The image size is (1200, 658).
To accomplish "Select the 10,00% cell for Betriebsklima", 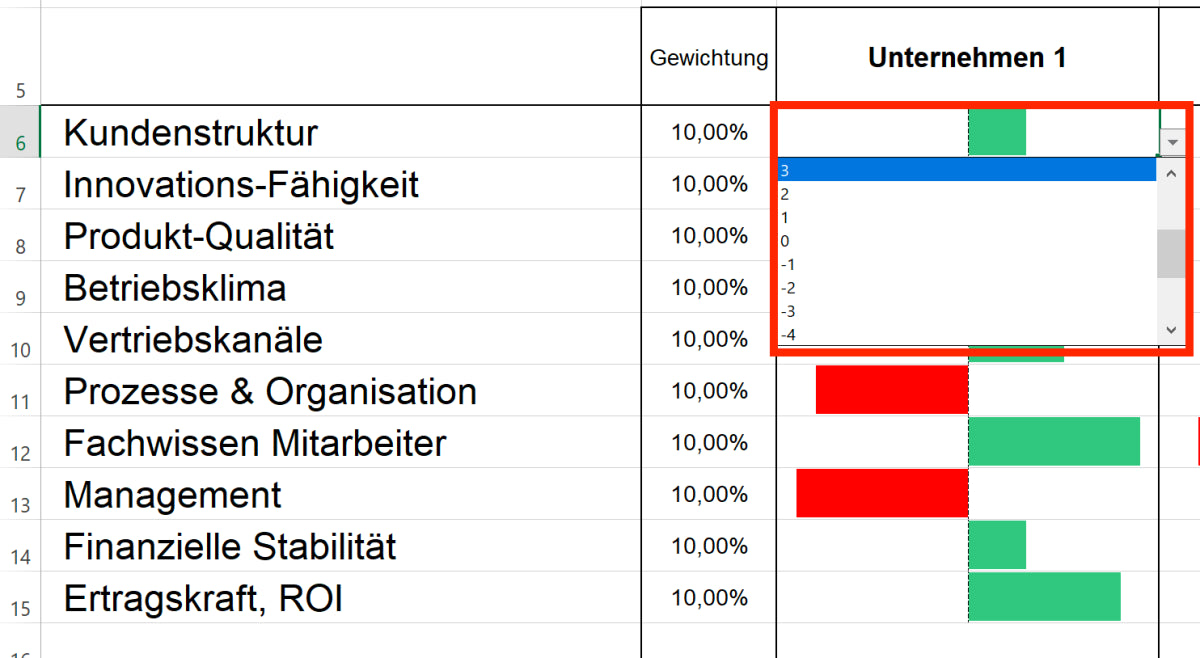I will click(x=708, y=287).
